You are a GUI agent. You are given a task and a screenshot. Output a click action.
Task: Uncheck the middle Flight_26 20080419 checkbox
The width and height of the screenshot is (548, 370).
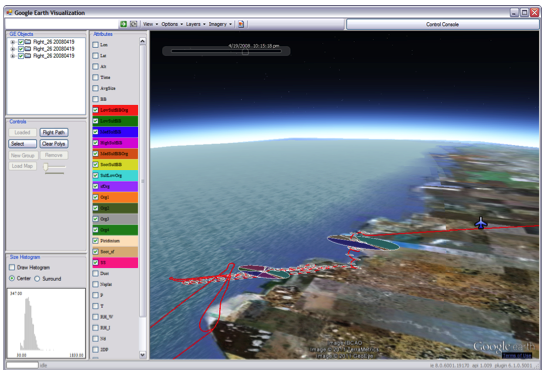[x=21, y=49]
